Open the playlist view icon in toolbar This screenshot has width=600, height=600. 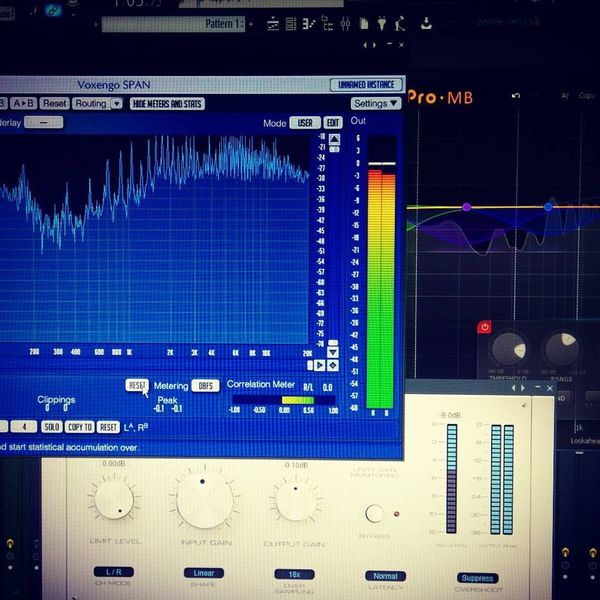click(273, 24)
